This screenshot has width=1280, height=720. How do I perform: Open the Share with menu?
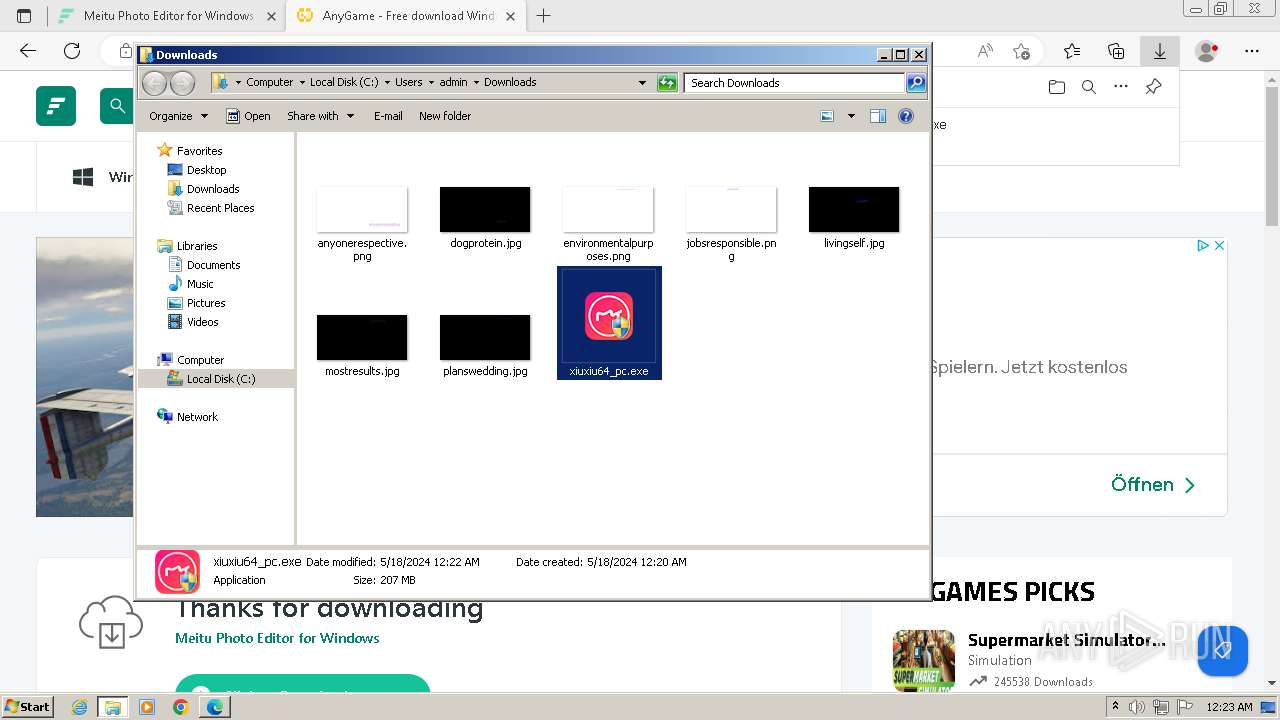pos(321,116)
